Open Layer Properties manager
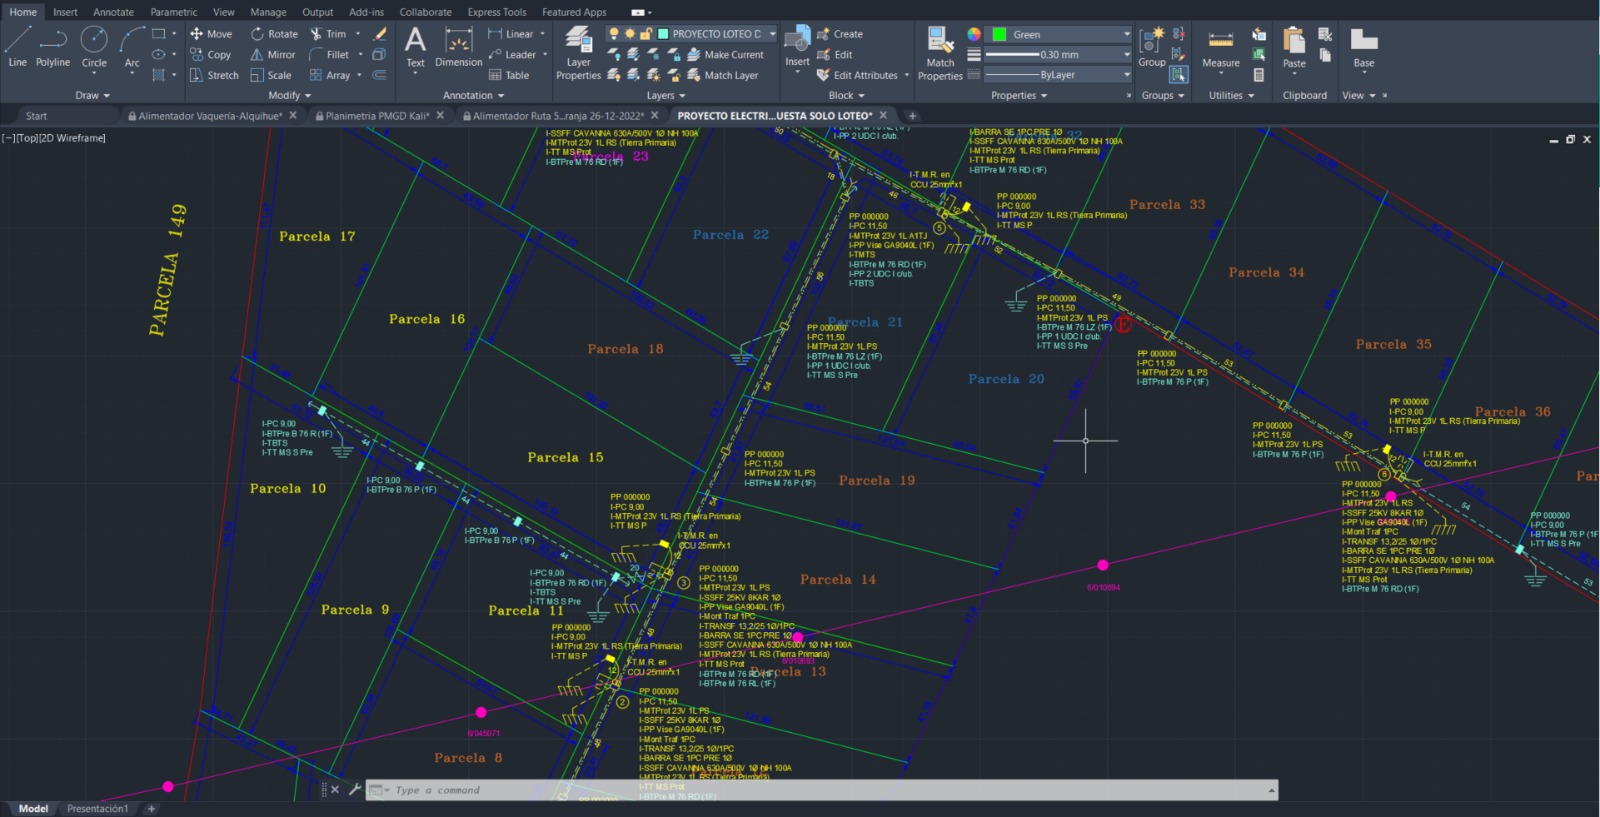This screenshot has width=1600, height=817. coord(578,53)
